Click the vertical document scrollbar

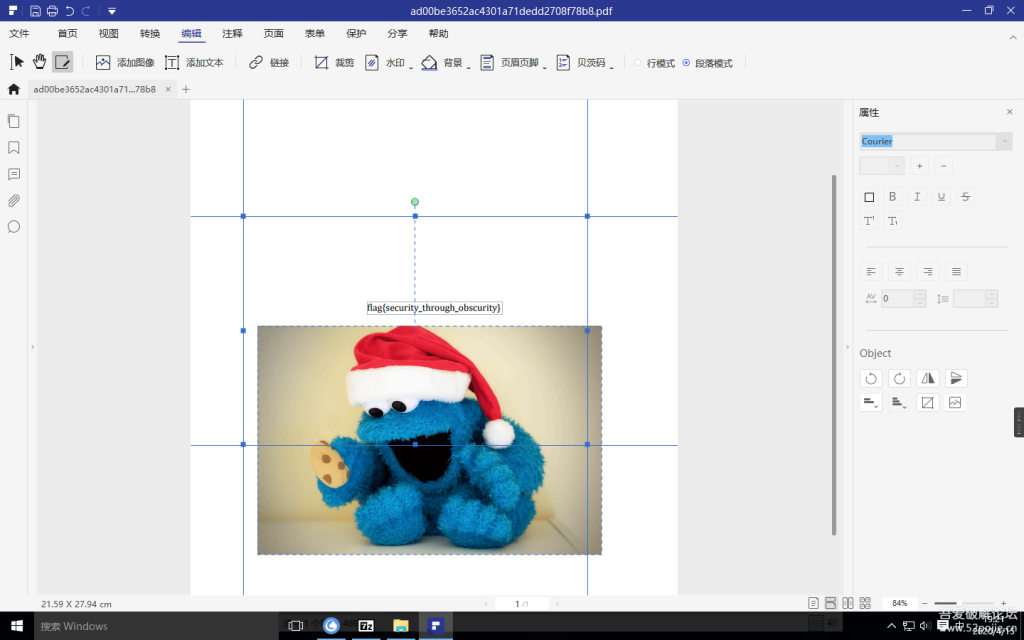pyautogui.click(x=834, y=355)
